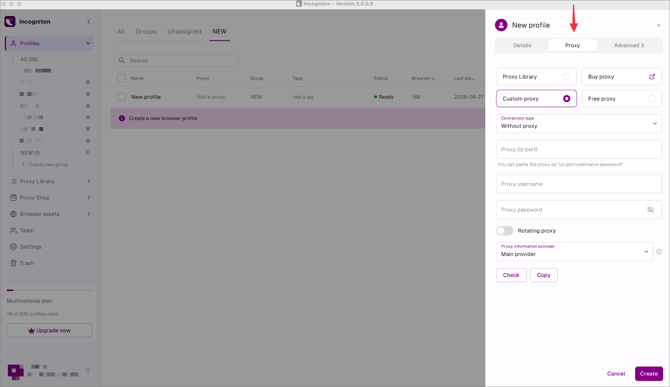
Task: Close the New profile panel
Action: [x=658, y=25]
